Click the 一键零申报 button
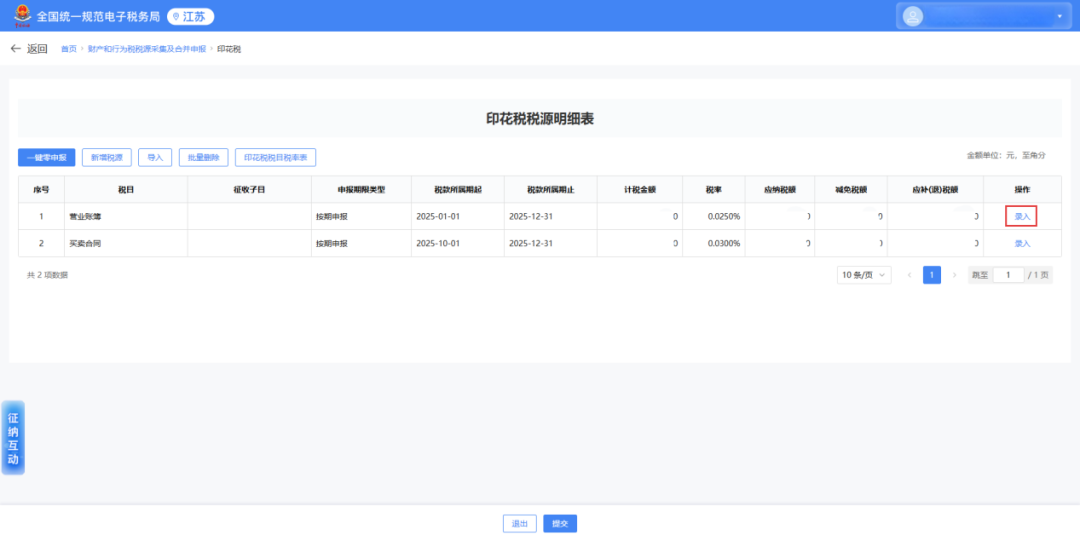Viewport: 1080px width, 541px height. point(46,157)
